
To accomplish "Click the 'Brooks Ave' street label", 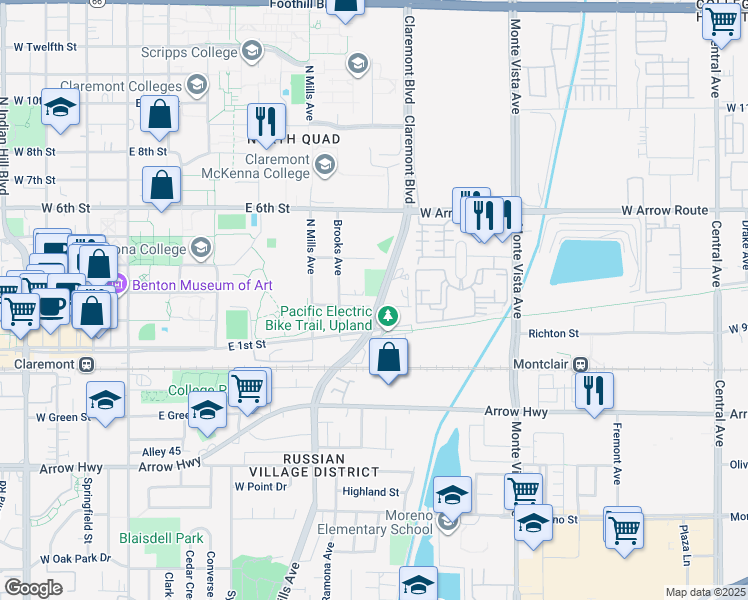I will tap(338, 248).
